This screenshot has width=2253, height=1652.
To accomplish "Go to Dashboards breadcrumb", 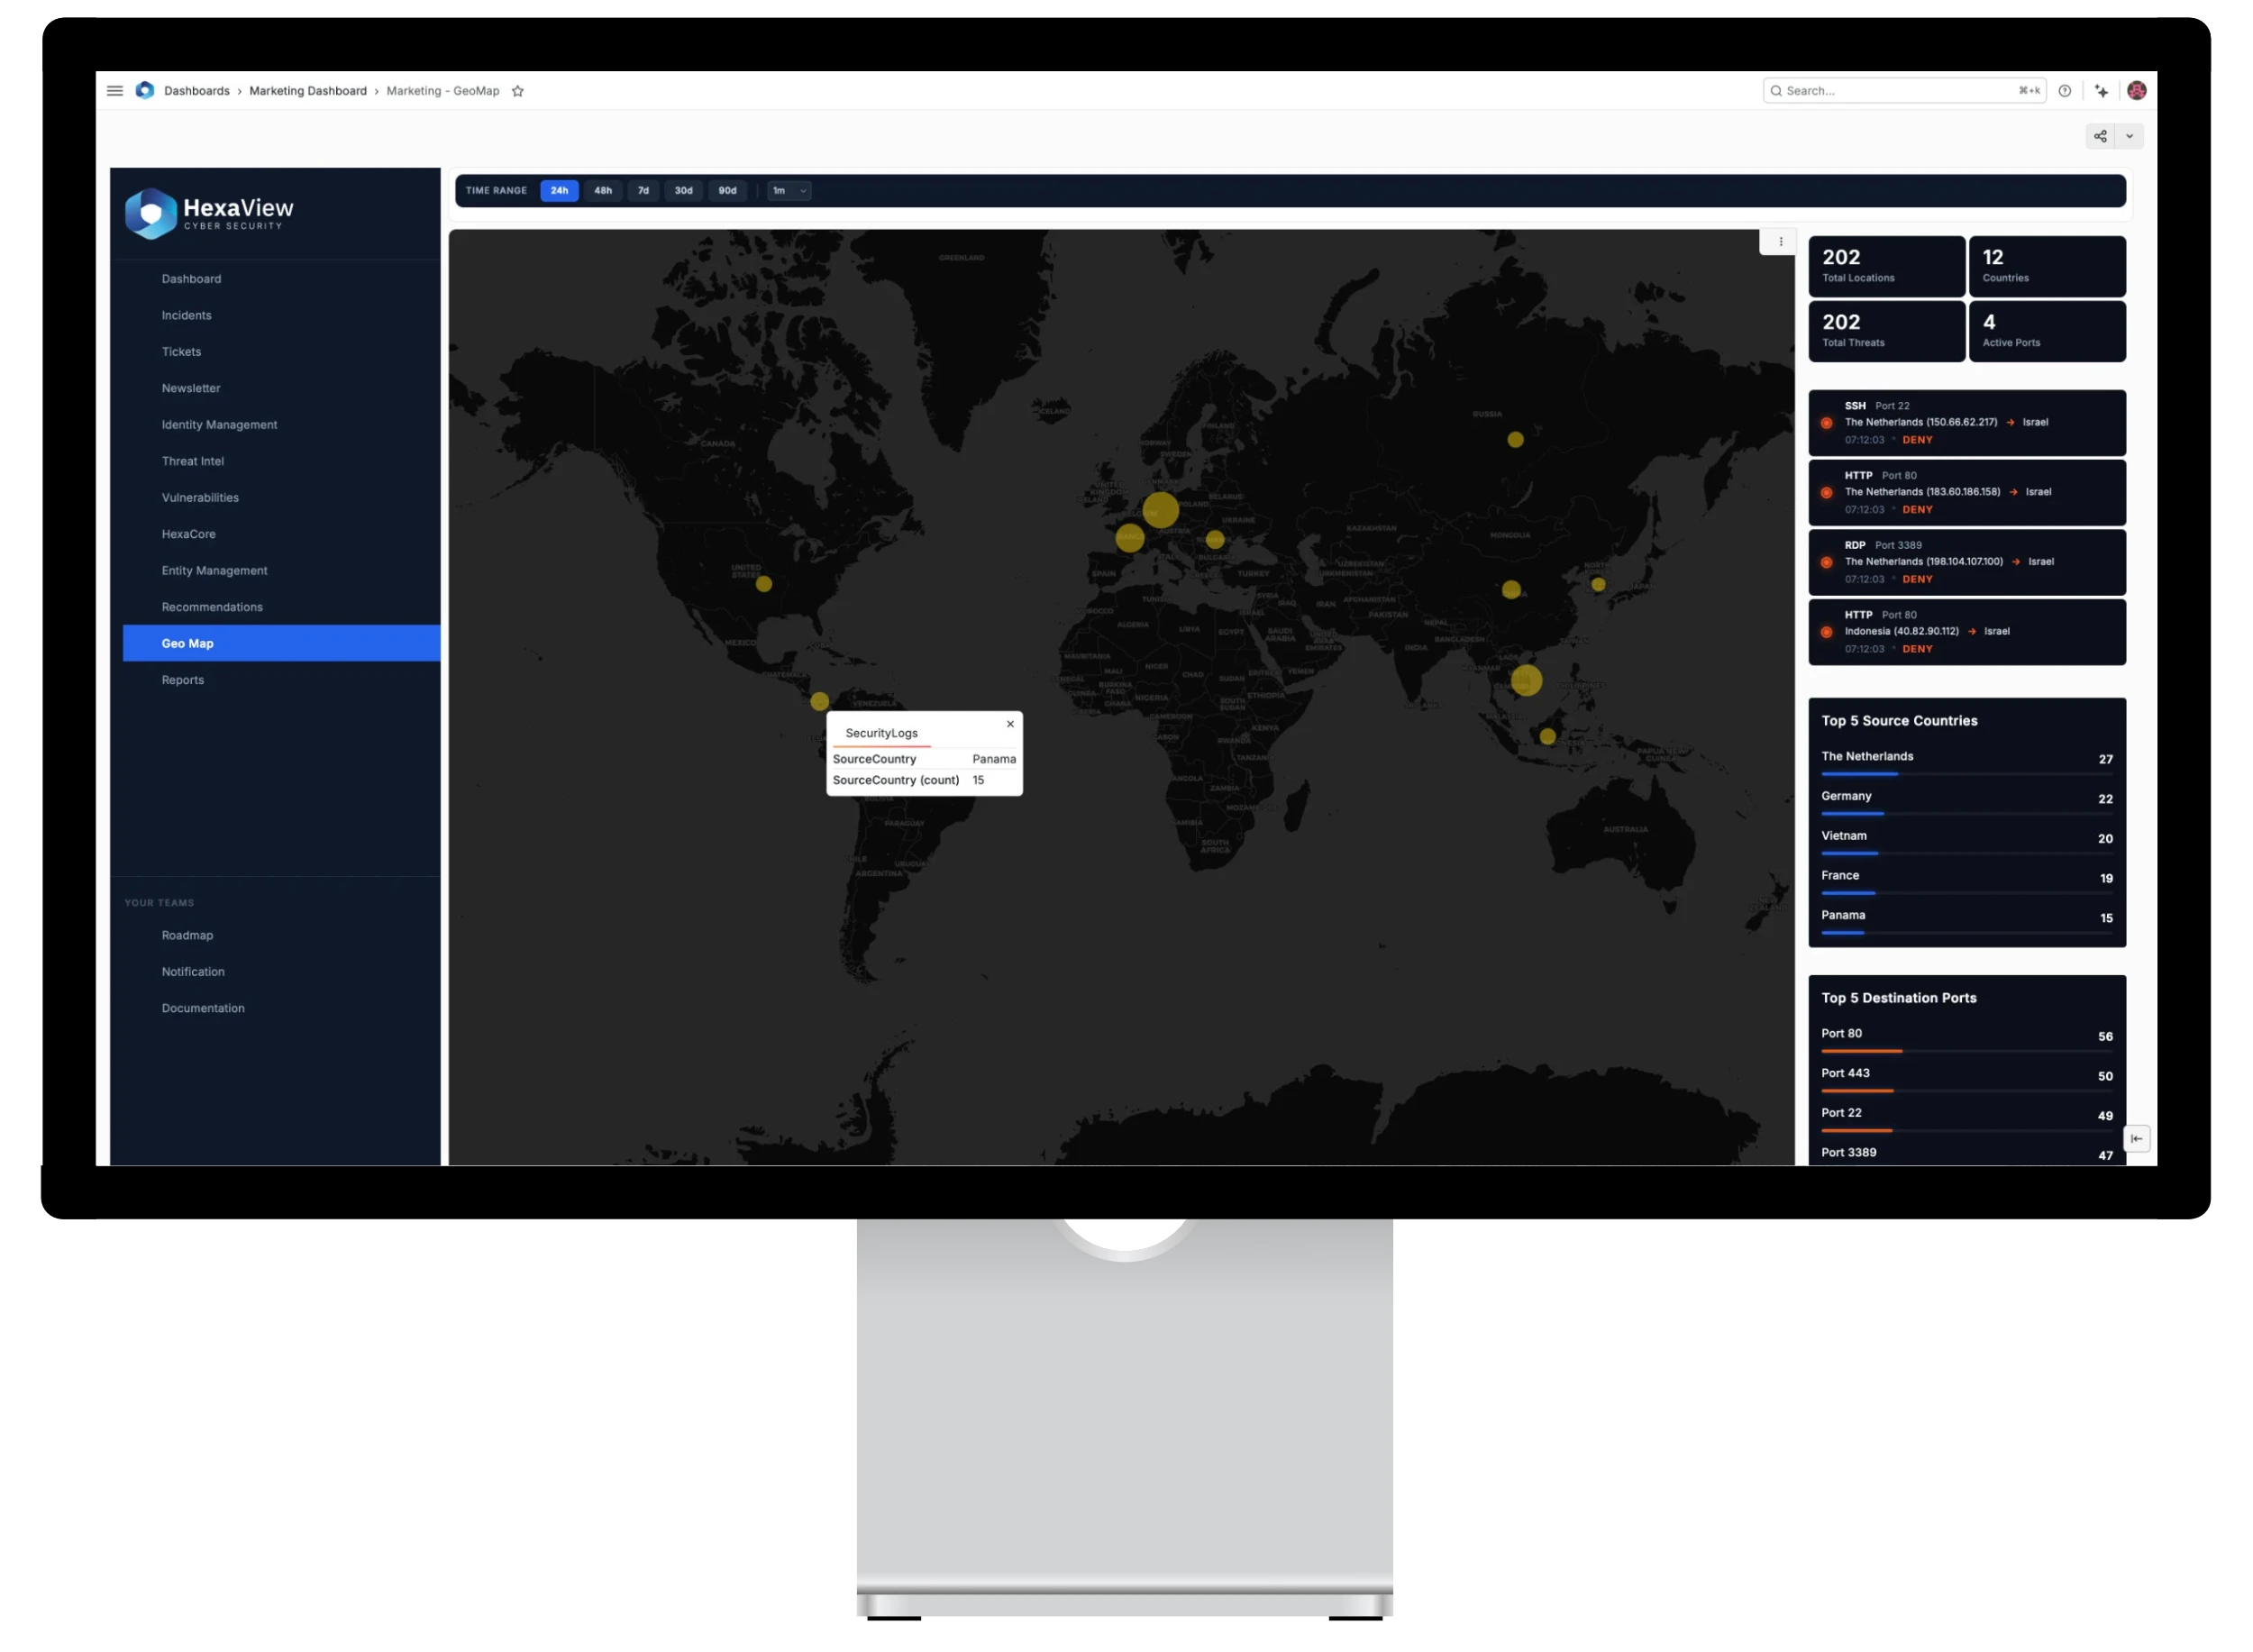I will pyautogui.click(x=197, y=91).
